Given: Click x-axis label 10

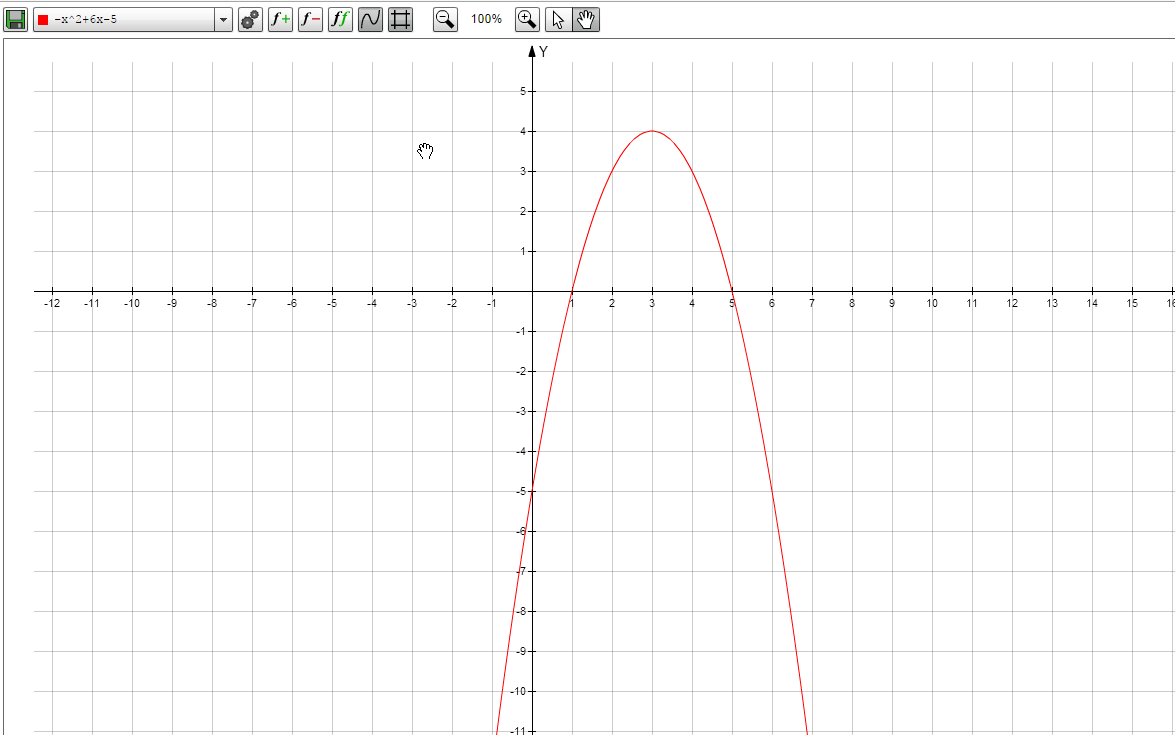Looking at the screenshot, I should pos(932,303).
